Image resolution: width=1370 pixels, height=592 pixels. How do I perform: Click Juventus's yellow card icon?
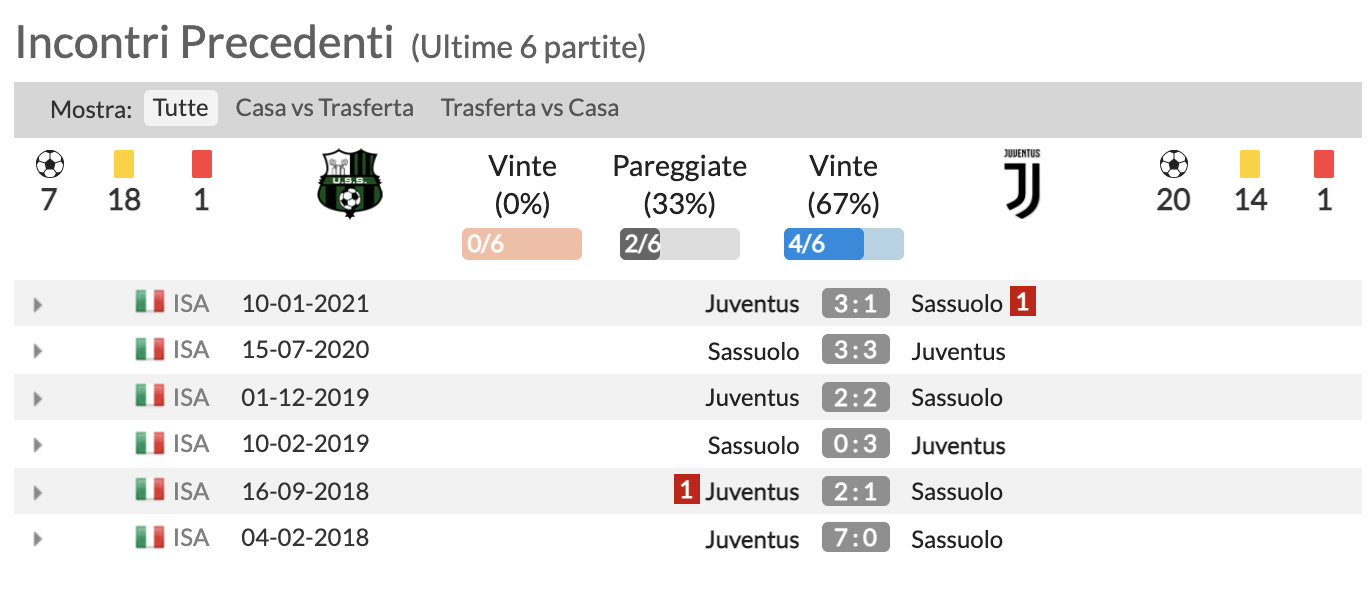1250,163
